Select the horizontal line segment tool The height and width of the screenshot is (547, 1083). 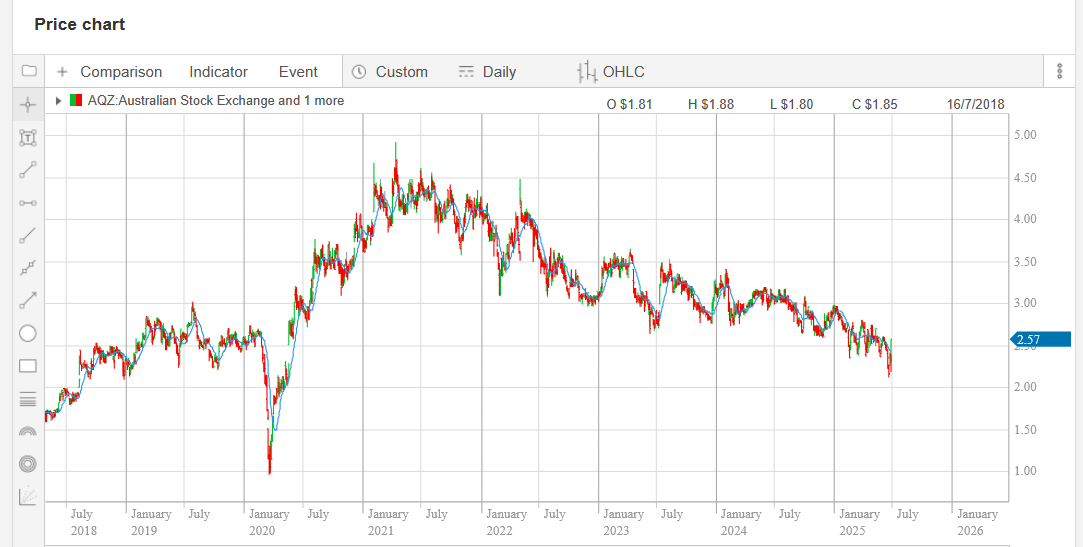[x=28, y=203]
